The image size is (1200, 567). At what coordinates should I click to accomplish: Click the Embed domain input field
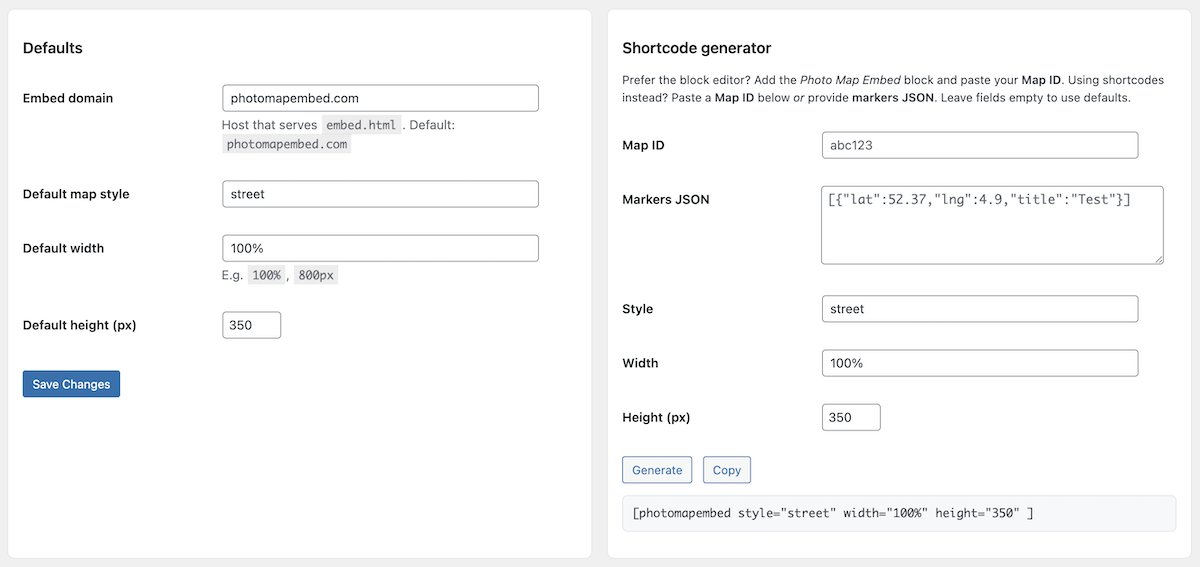tap(380, 98)
